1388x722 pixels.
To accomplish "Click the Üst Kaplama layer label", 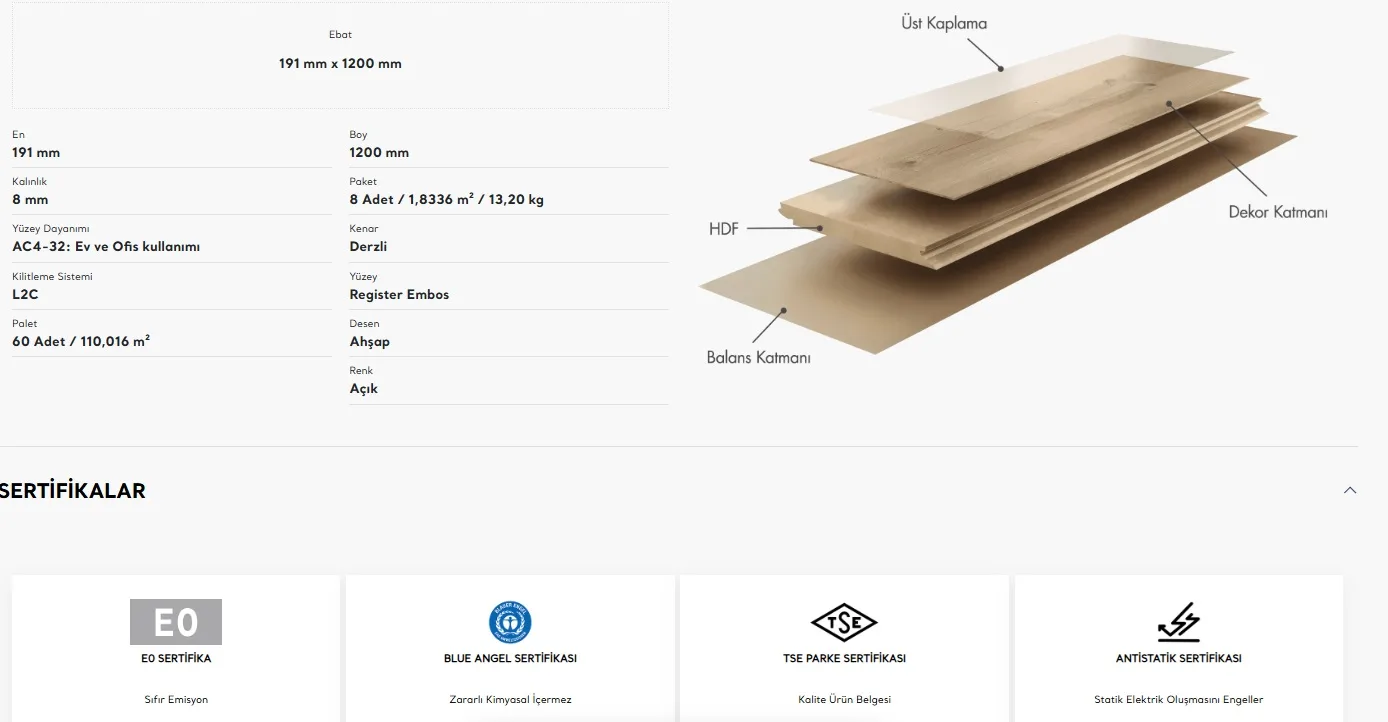I will (944, 23).
